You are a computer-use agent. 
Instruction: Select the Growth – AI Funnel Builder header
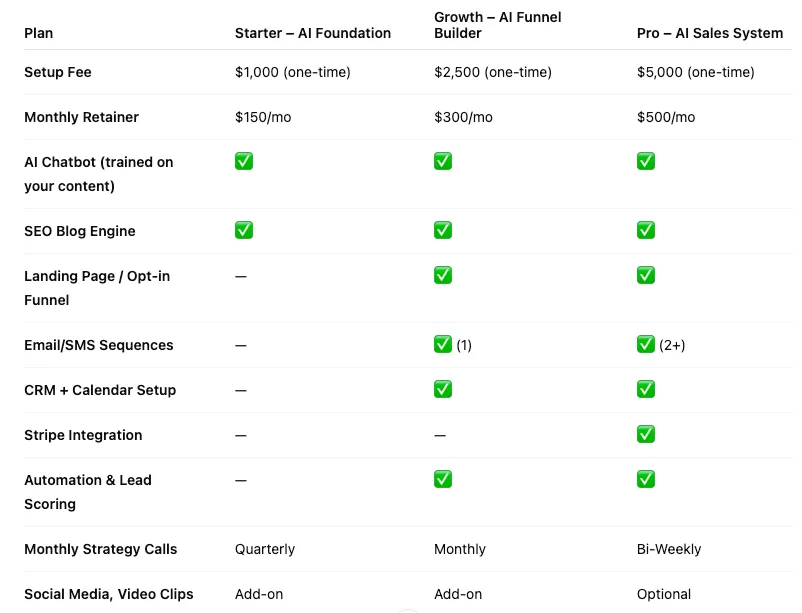point(498,25)
